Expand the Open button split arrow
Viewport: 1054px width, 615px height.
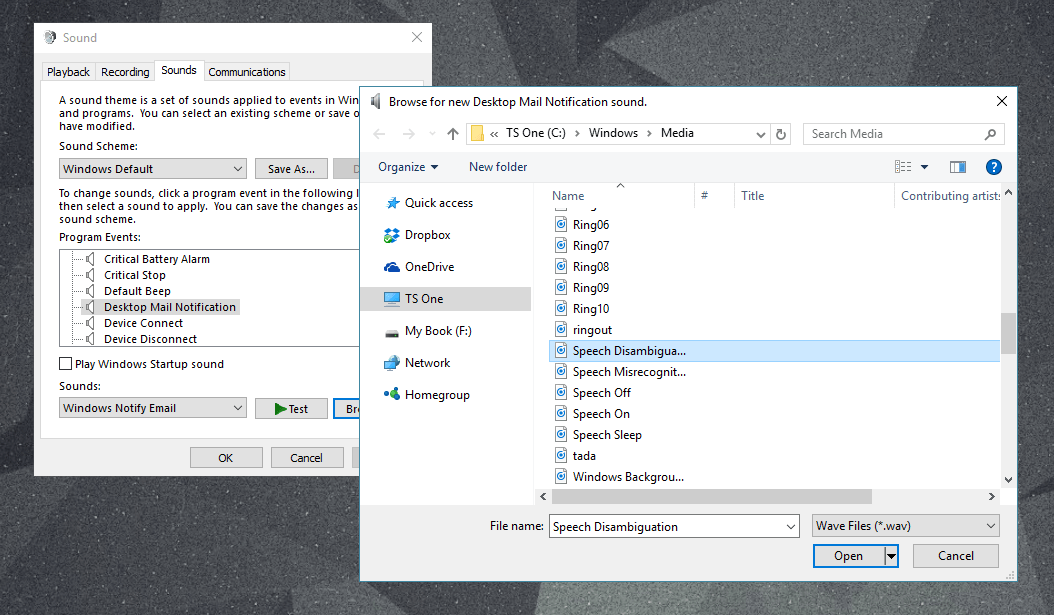891,556
